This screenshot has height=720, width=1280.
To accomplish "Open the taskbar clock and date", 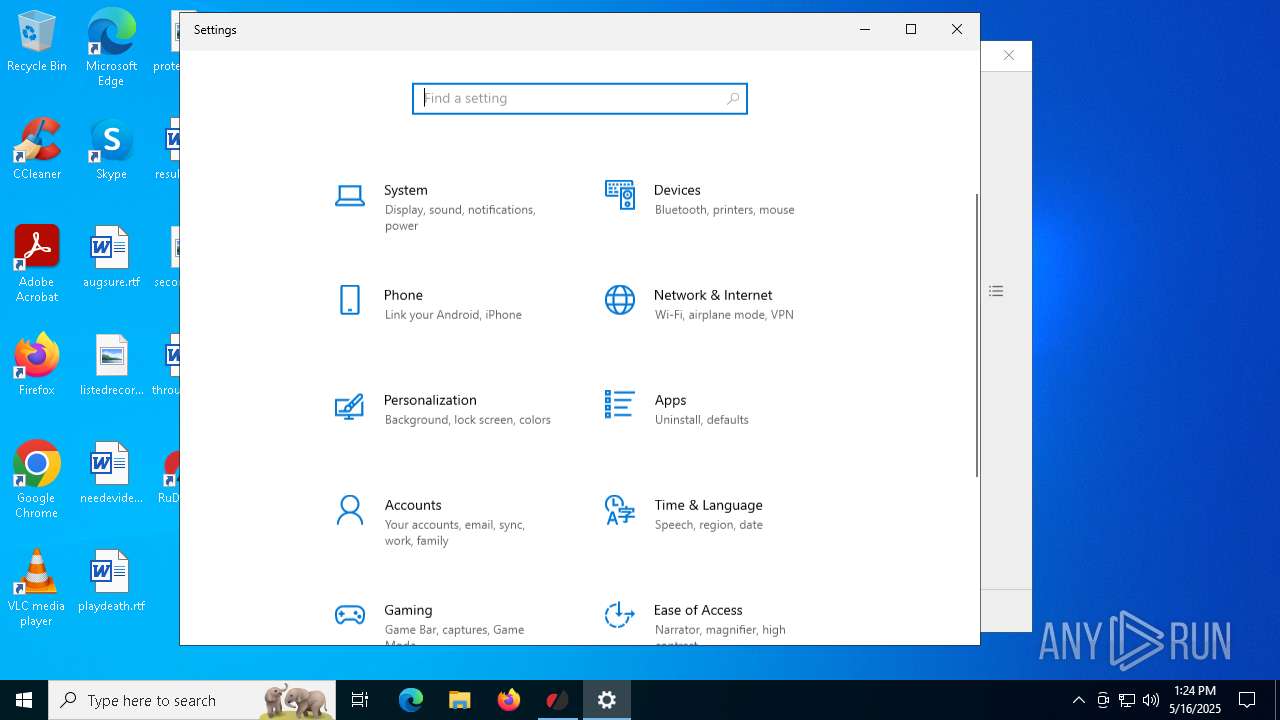I will coord(1195,700).
